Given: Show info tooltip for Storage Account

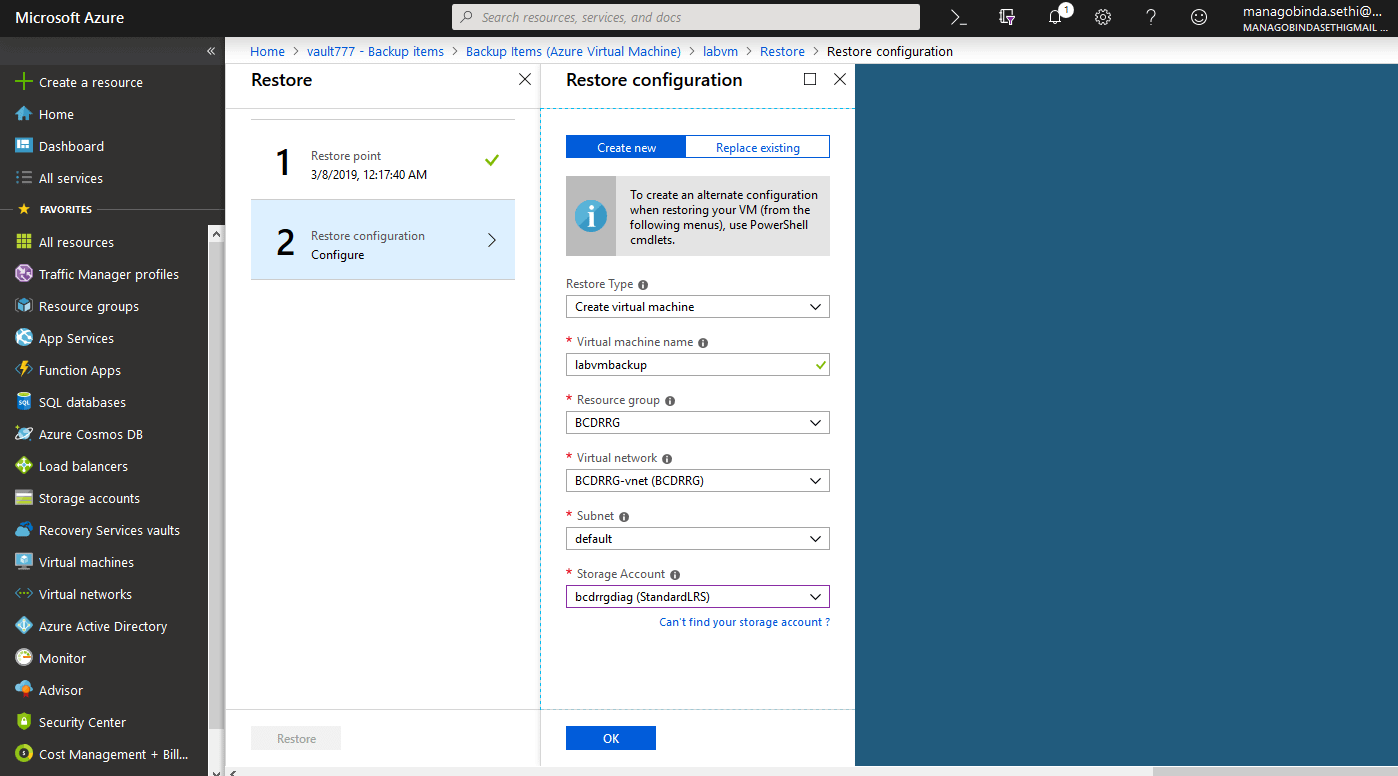Looking at the screenshot, I should tap(675, 575).
